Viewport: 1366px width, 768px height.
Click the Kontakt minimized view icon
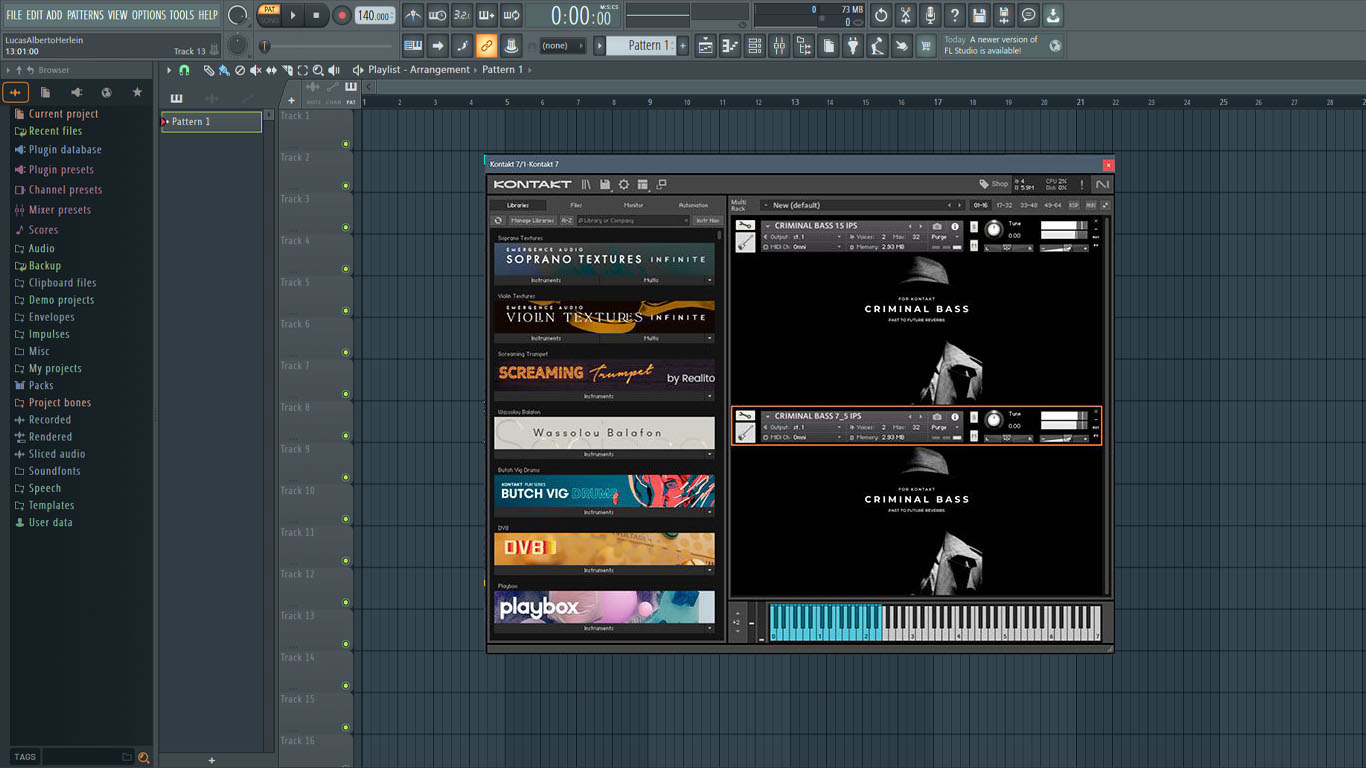pyautogui.click(x=661, y=184)
